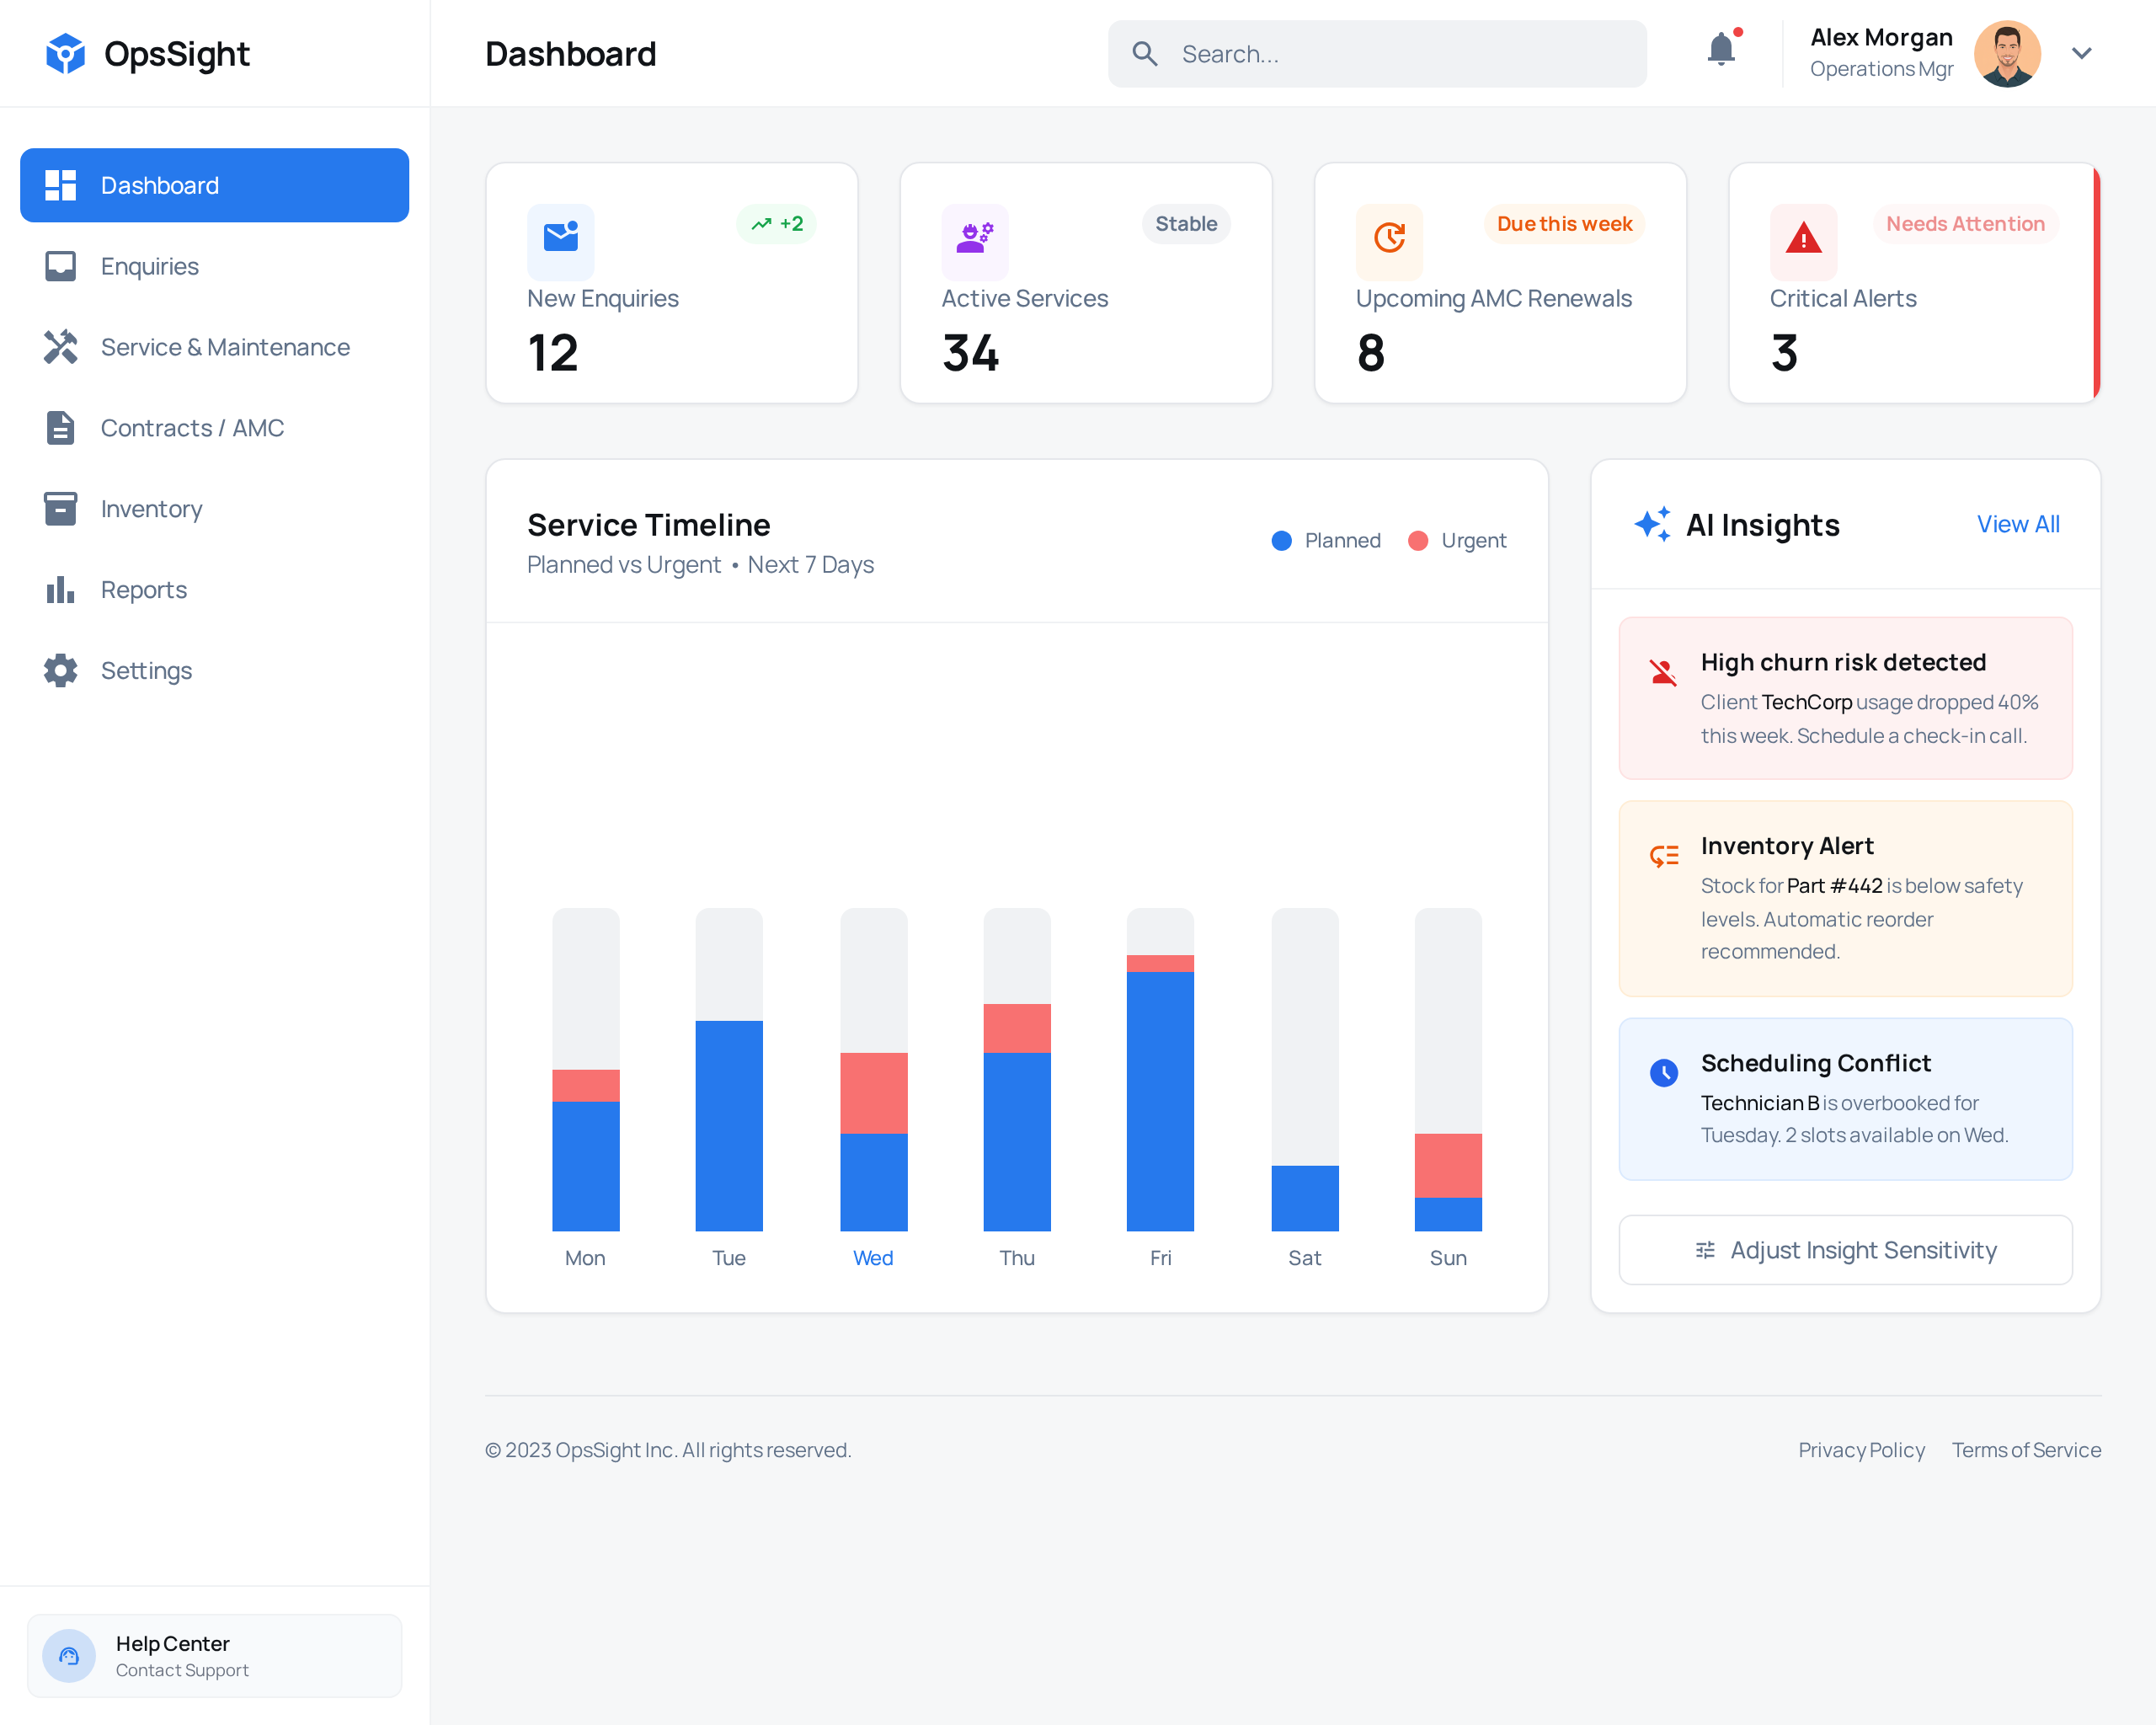Click the Active Services count 34
2156x1725 pixels.
tap(970, 353)
